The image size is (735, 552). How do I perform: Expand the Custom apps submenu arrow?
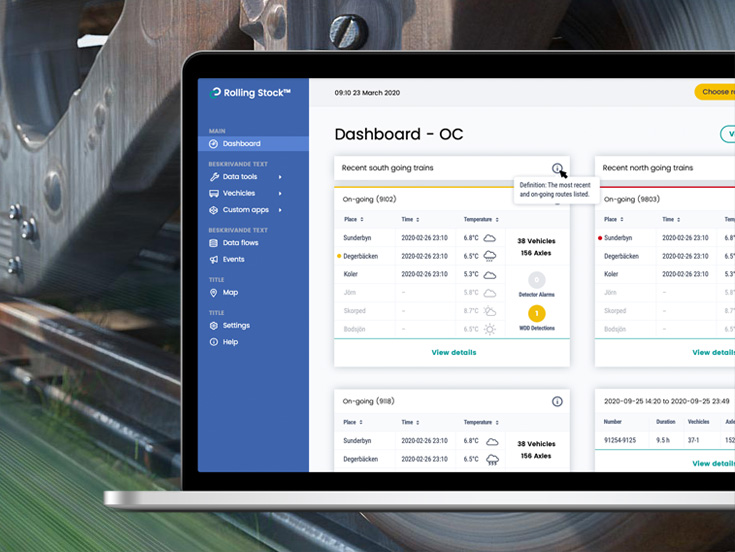click(x=280, y=210)
